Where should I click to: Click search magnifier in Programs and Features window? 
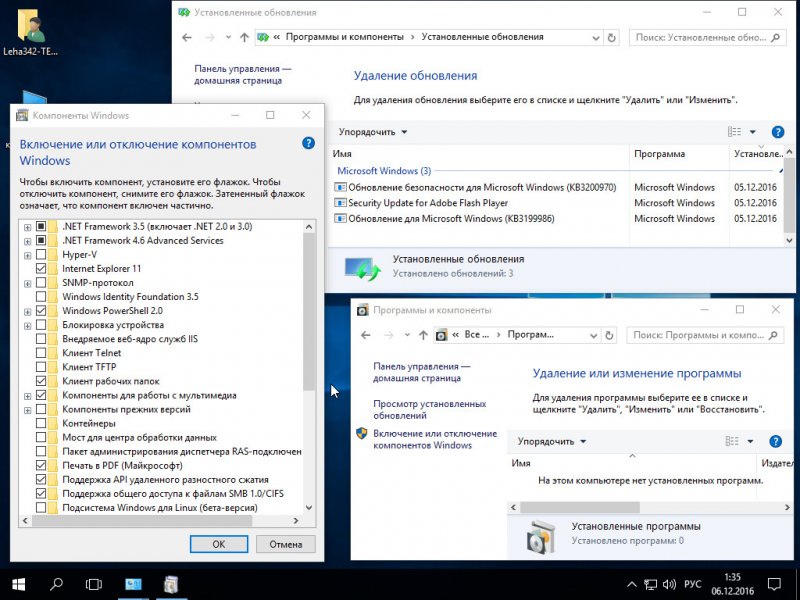[x=773, y=335]
